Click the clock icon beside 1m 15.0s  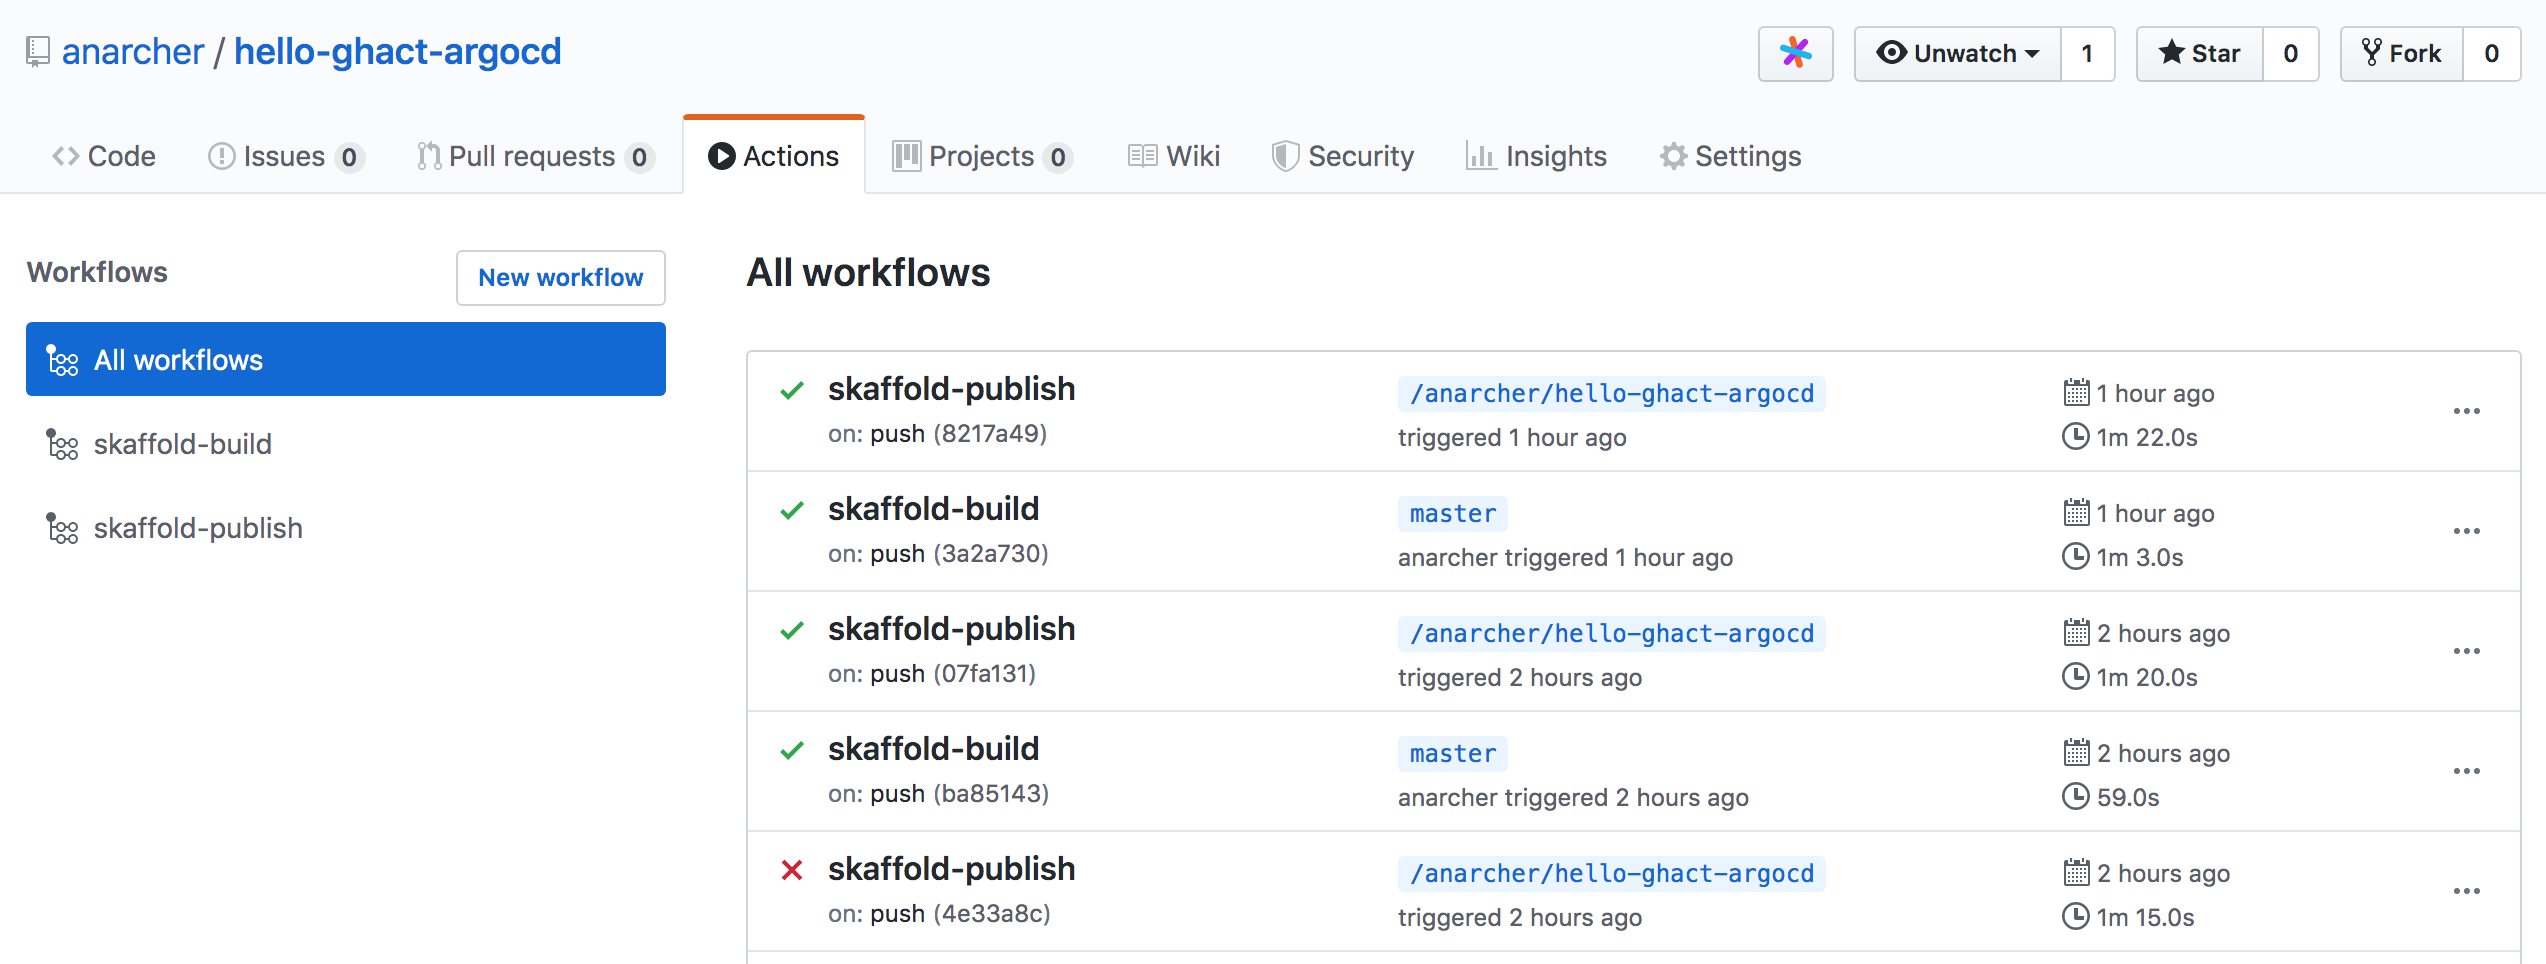pos(2076,917)
